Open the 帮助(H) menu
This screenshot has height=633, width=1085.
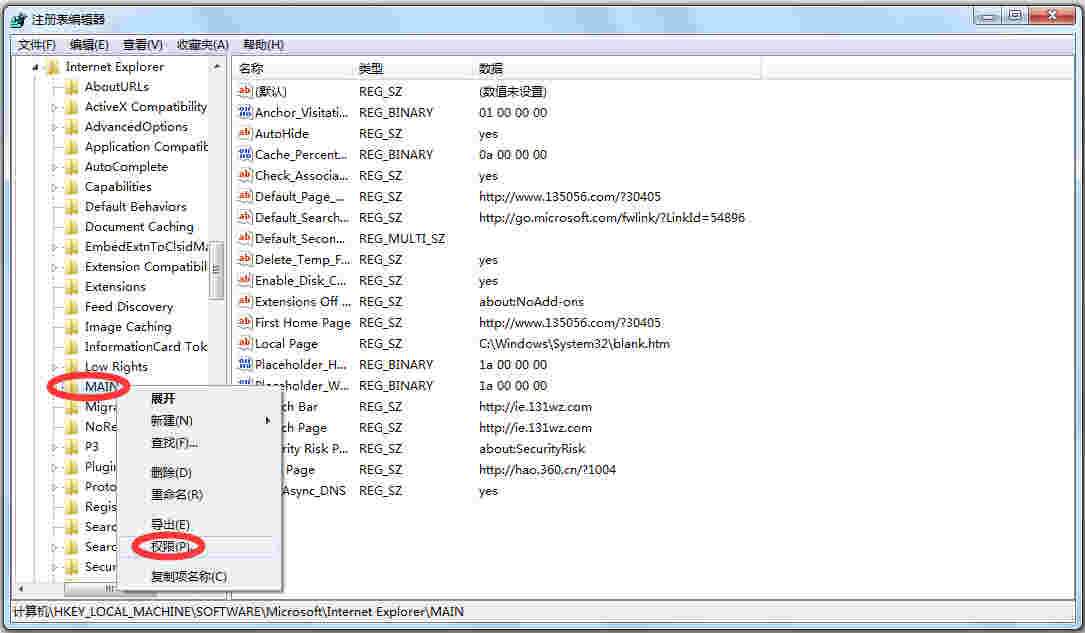264,45
